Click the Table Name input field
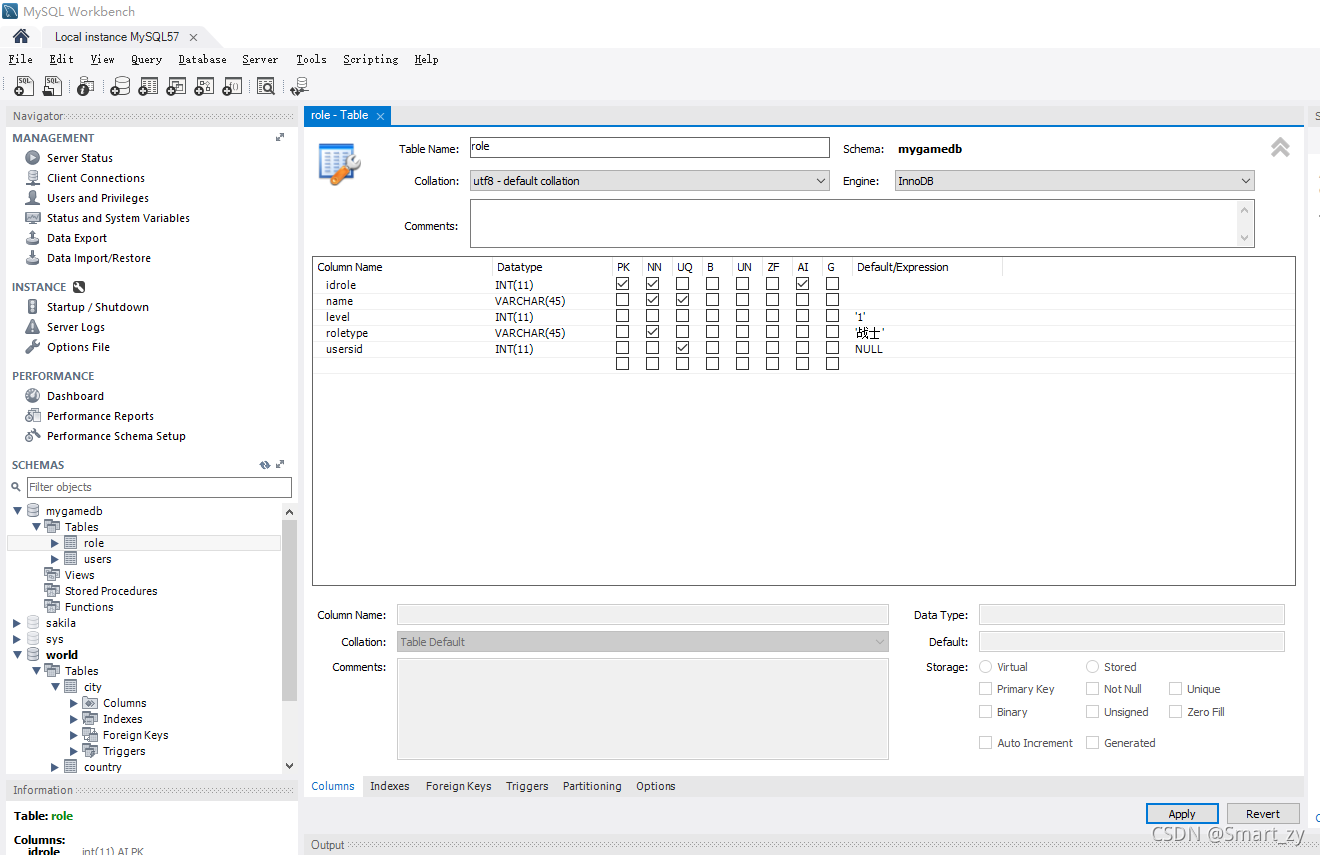The height and width of the screenshot is (855, 1320). 650,148
